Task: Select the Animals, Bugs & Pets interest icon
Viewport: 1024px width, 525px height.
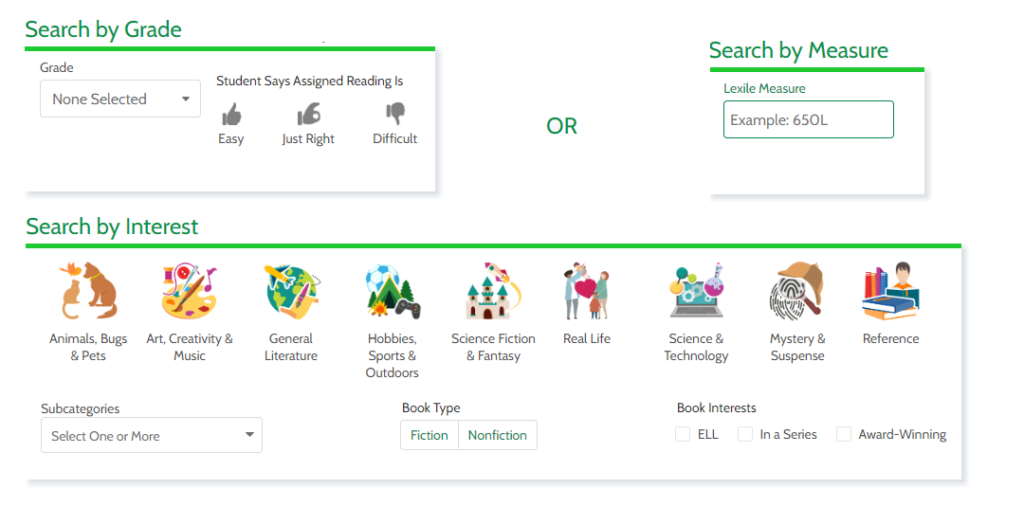Action: pos(88,291)
